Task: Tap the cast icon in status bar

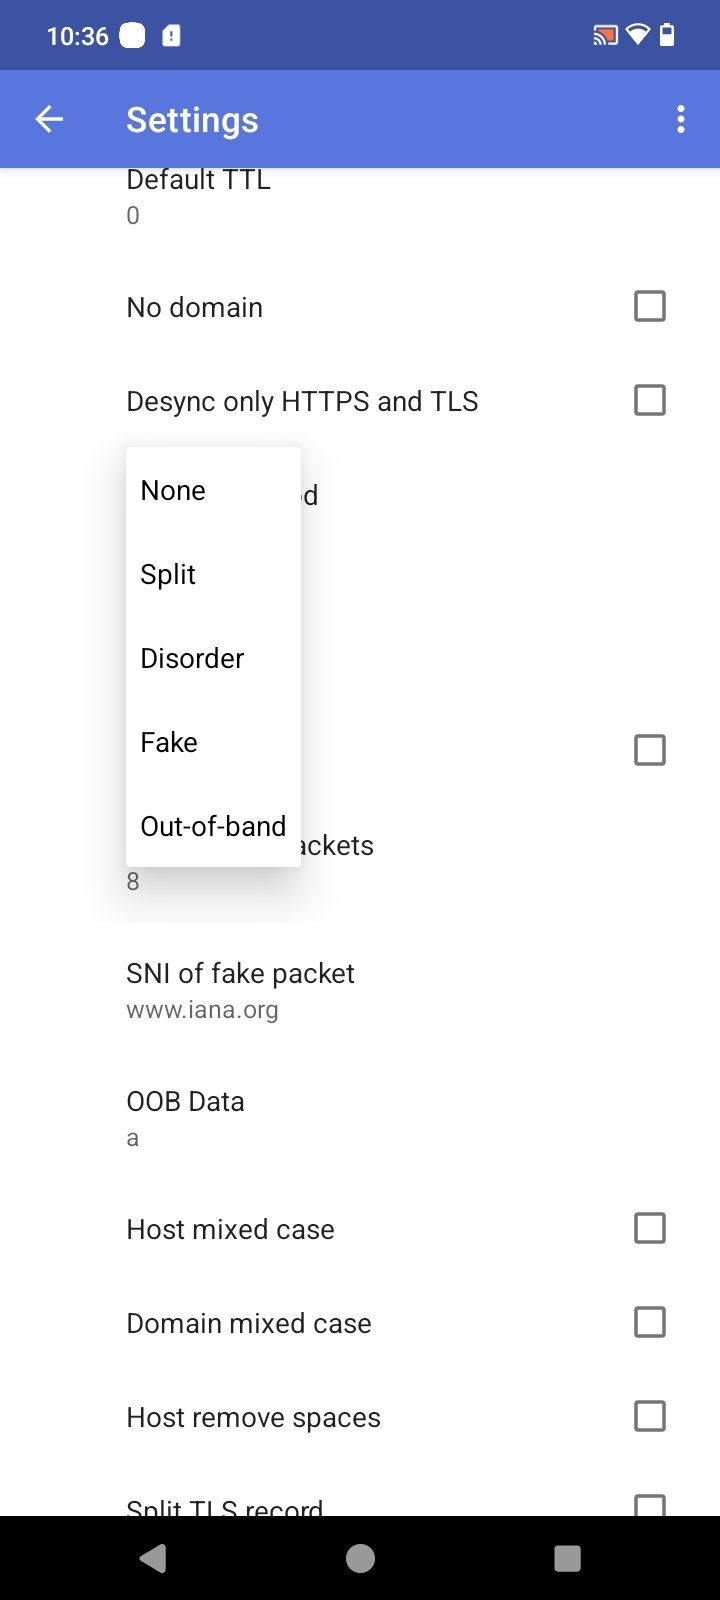Action: [x=604, y=36]
